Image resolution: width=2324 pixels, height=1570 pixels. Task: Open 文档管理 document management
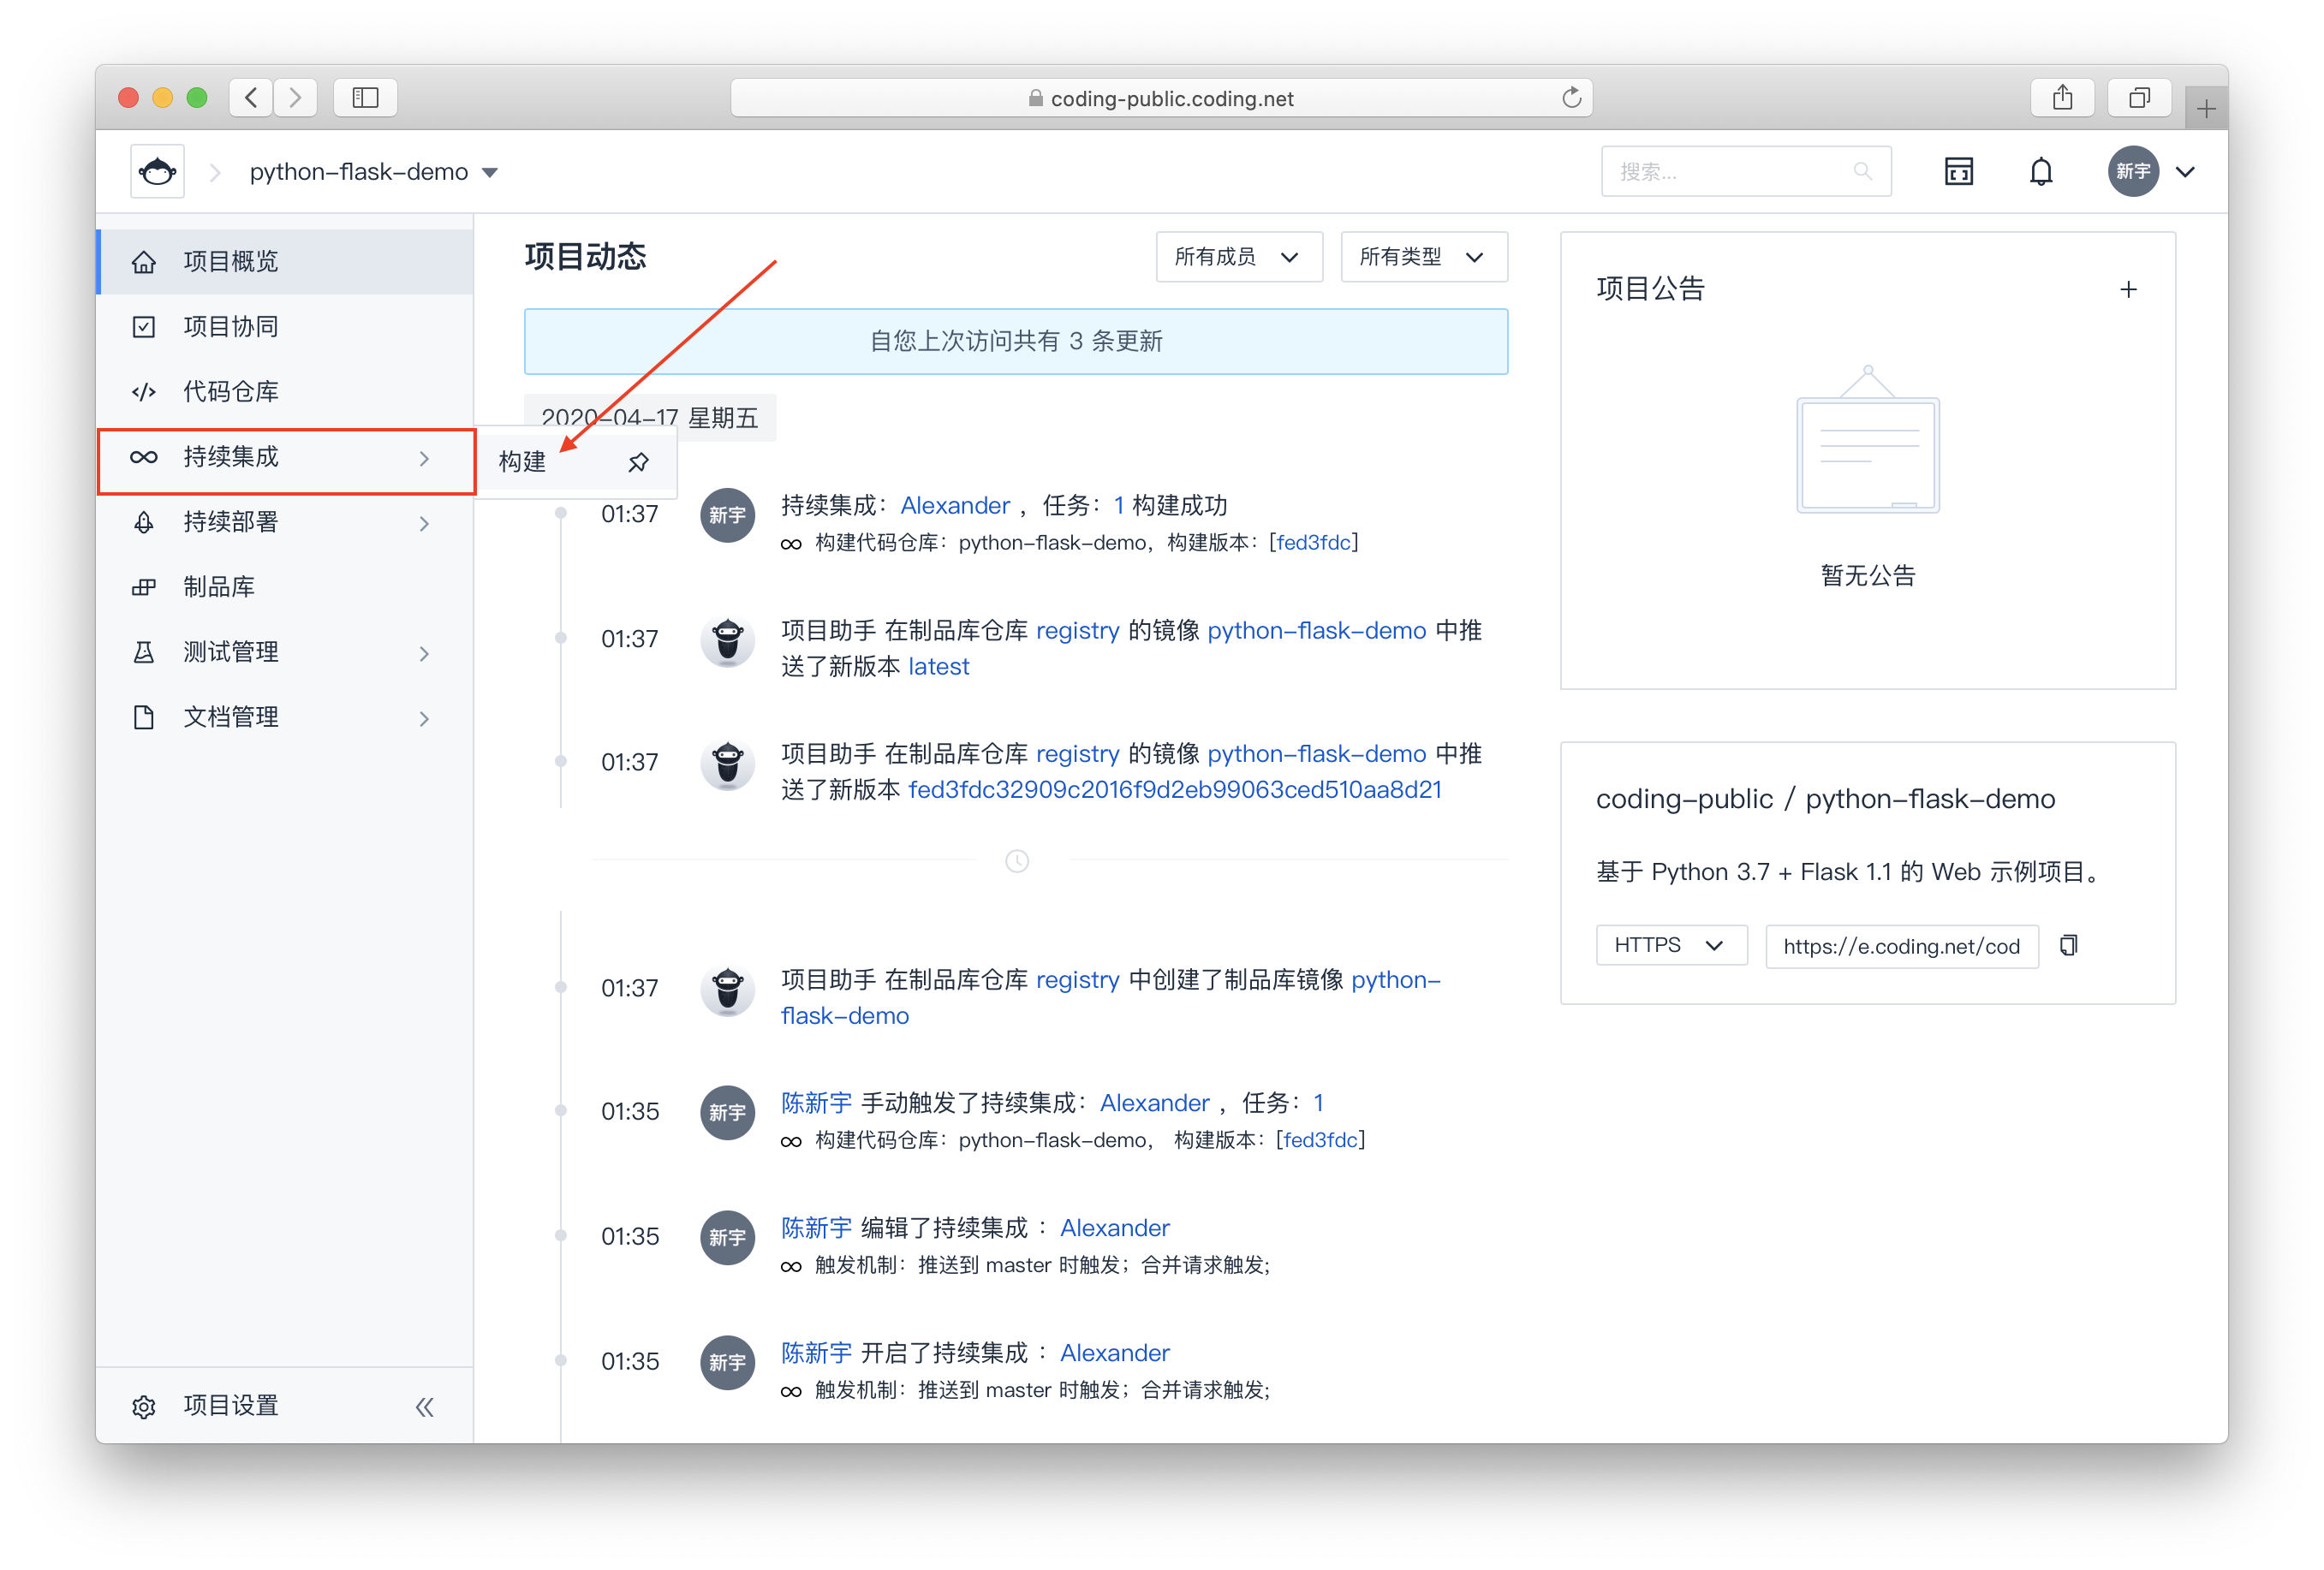(232, 716)
